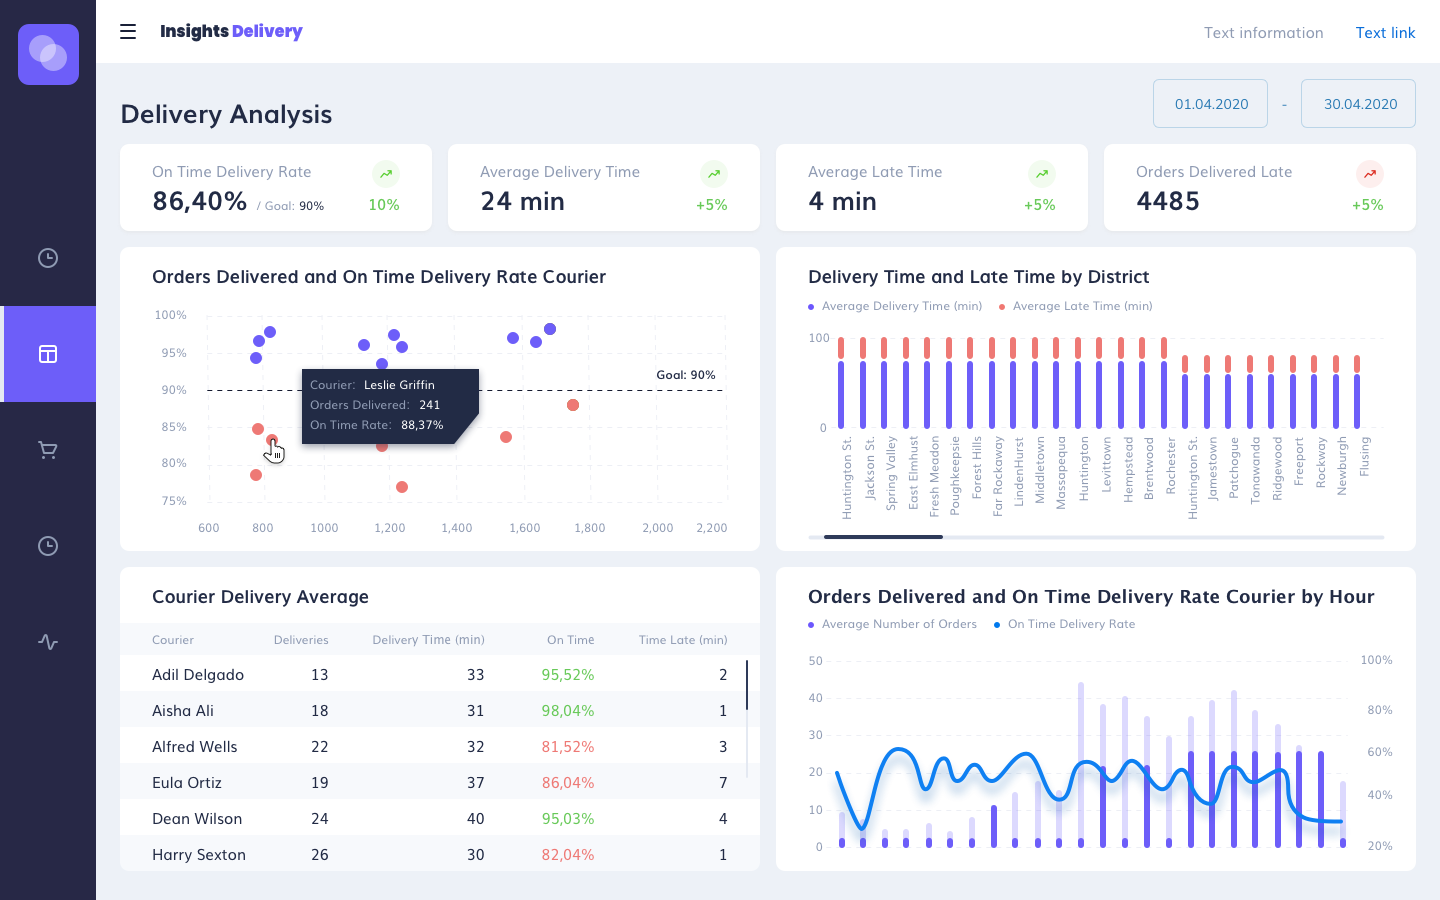
Task: Sort table by Deliveries column header
Action: (301, 640)
